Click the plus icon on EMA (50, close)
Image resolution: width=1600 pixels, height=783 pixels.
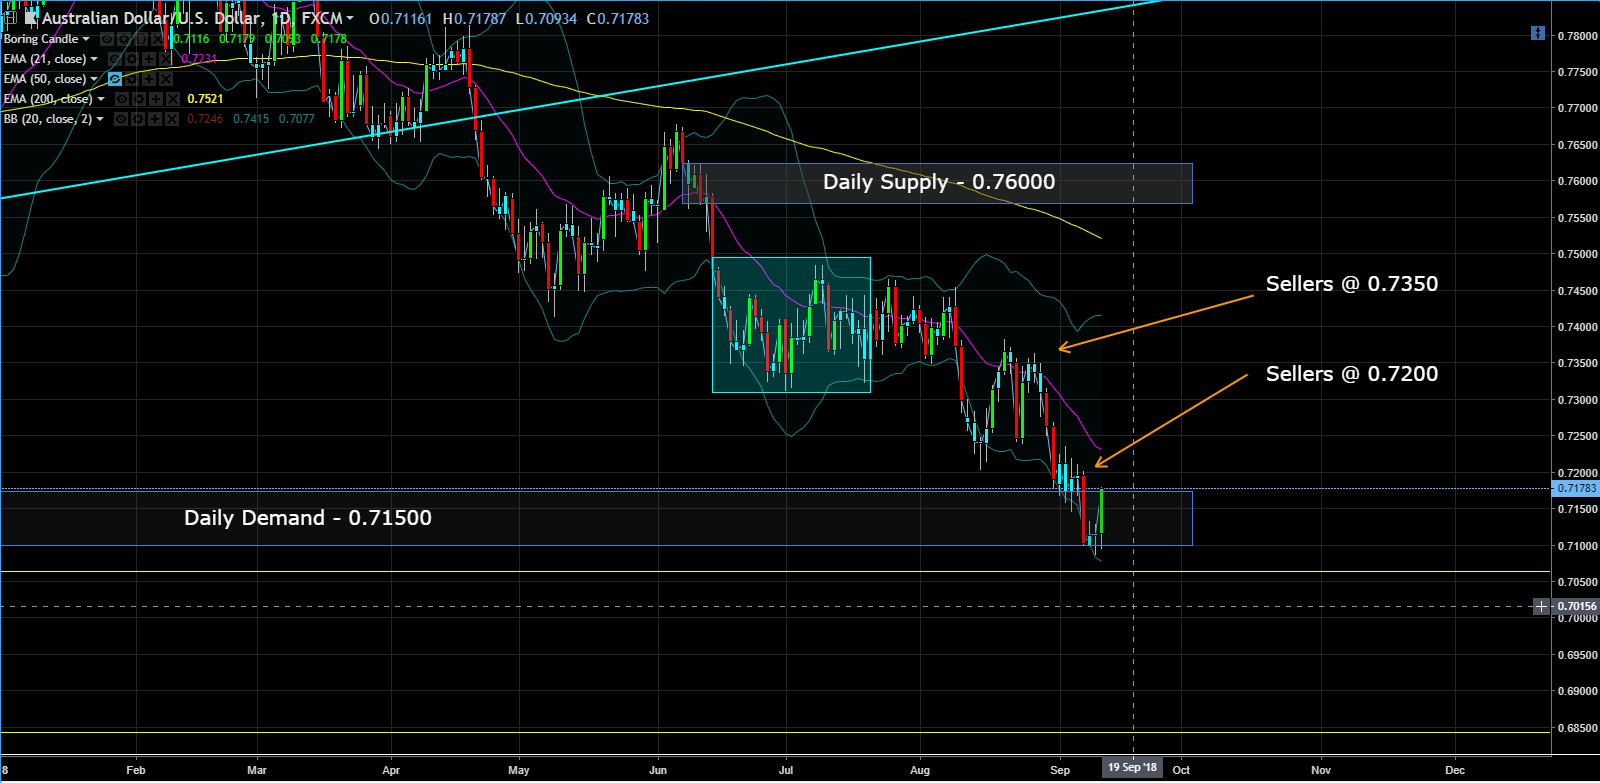[148, 79]
